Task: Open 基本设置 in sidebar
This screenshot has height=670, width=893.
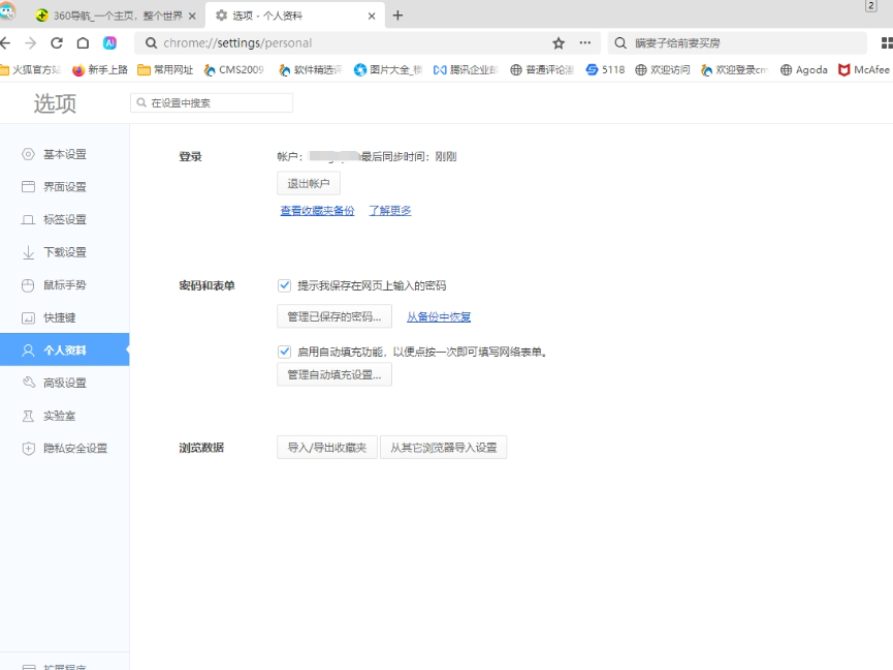Action: coord(65,154)
